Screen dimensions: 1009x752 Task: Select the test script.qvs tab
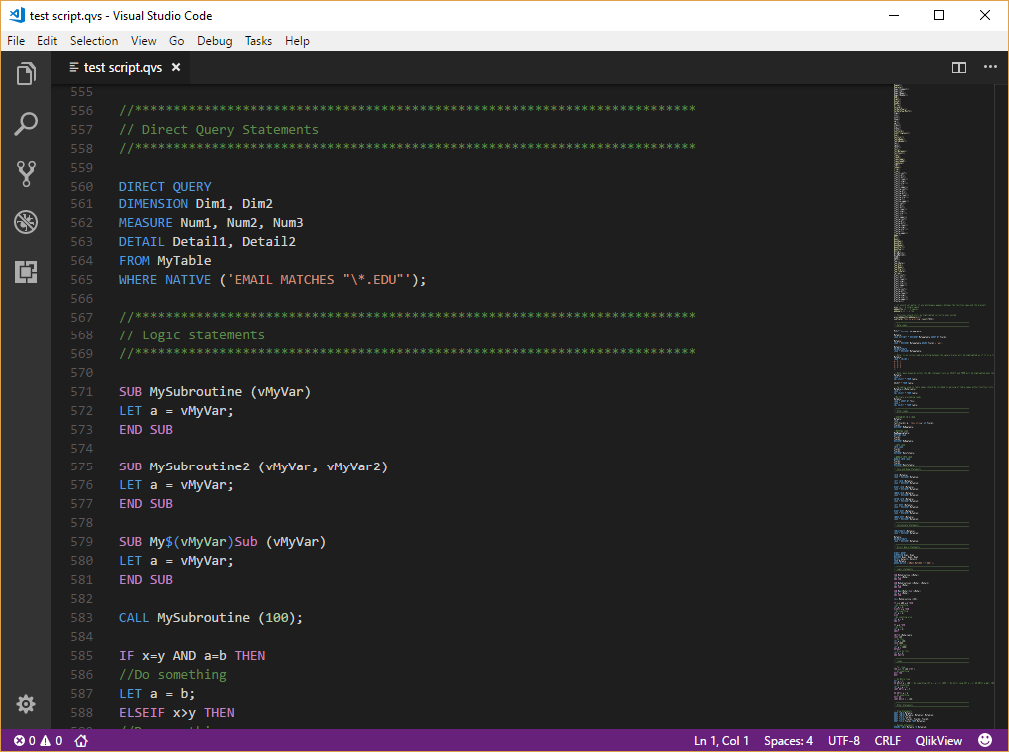[x=120, y=67]
